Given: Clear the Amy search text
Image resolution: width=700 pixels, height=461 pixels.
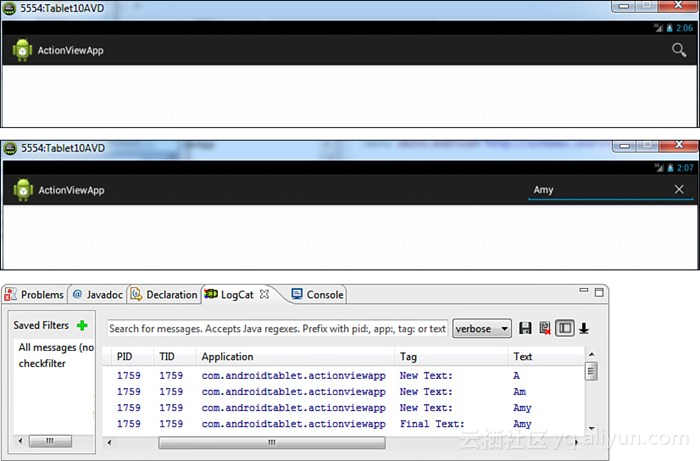Looking at the screenshot, I should (679, 189).
